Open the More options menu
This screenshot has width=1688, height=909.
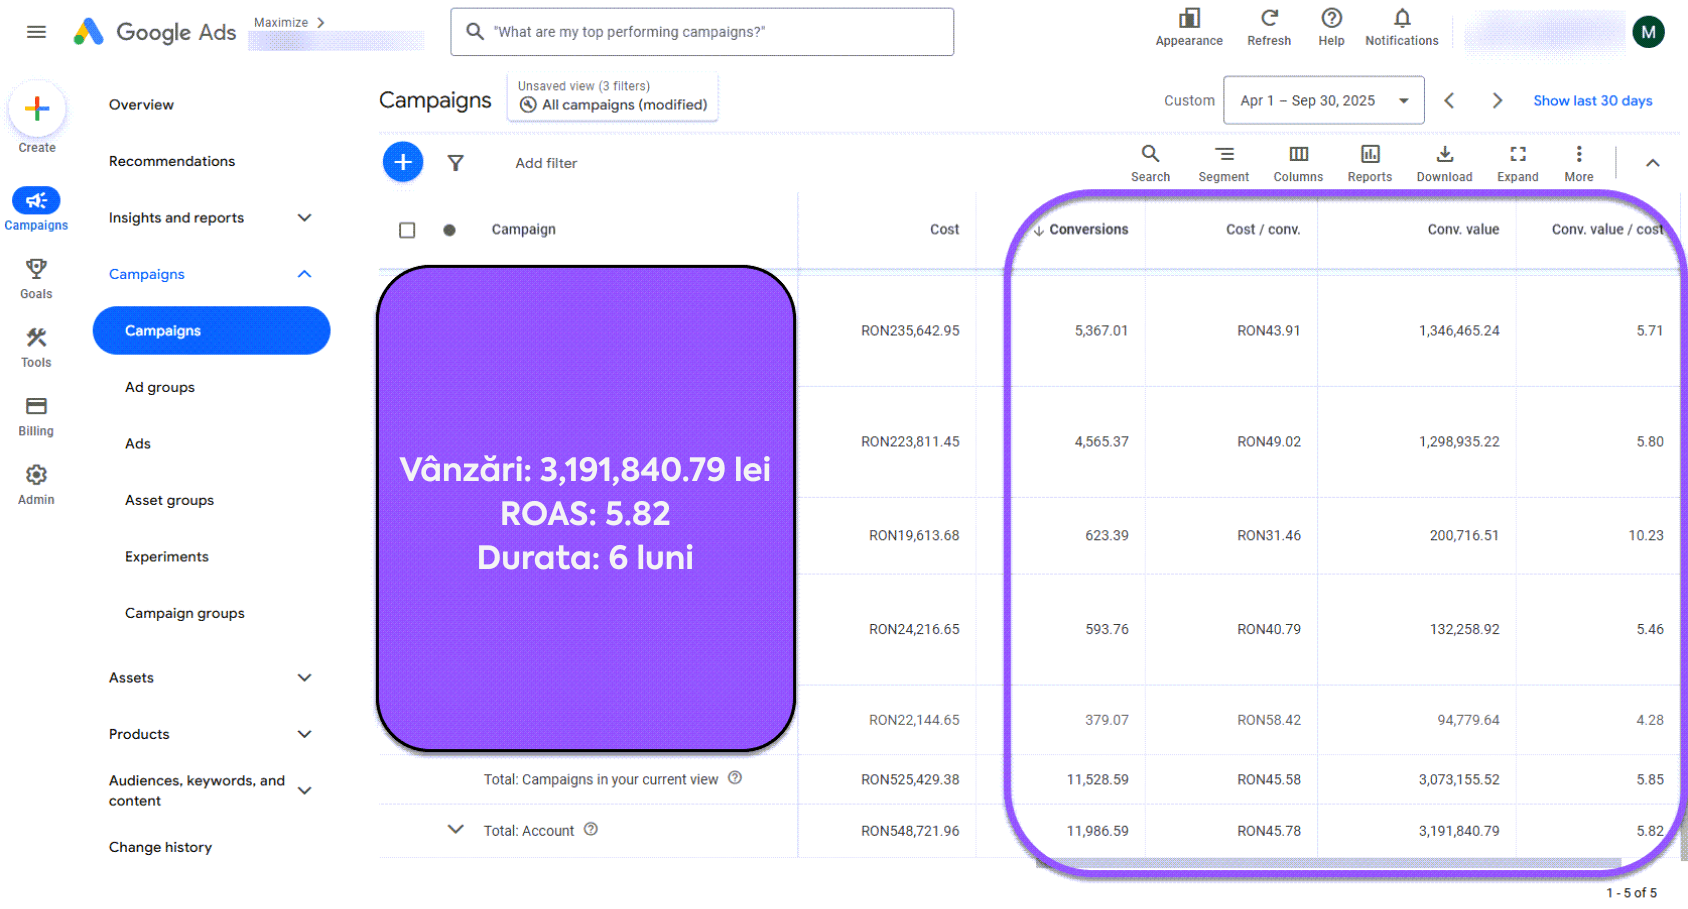[x=1579, y=163]
